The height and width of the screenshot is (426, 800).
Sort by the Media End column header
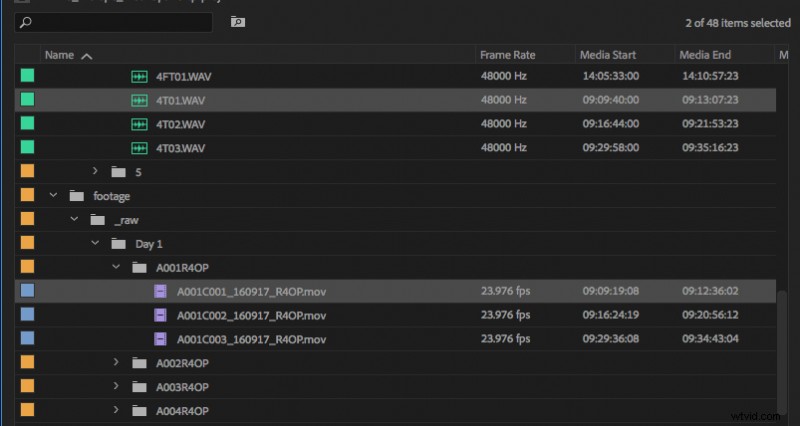point(705,55)
